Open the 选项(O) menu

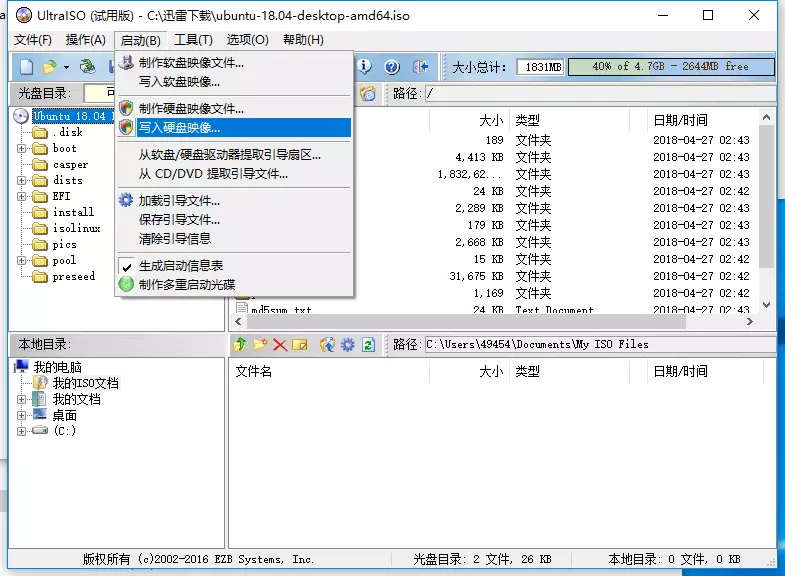247,40
